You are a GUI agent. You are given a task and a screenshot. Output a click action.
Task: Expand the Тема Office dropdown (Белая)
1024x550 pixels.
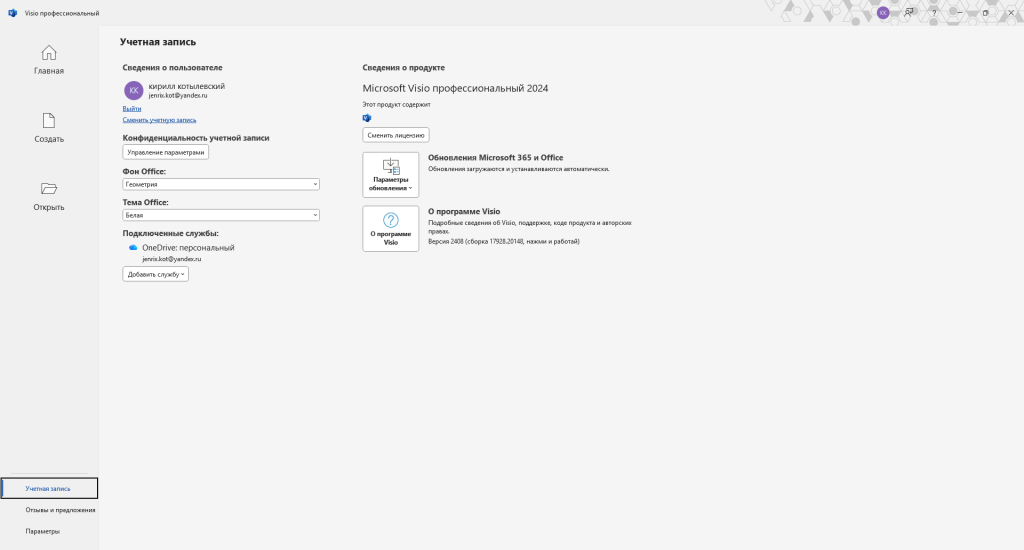[221, 215]
